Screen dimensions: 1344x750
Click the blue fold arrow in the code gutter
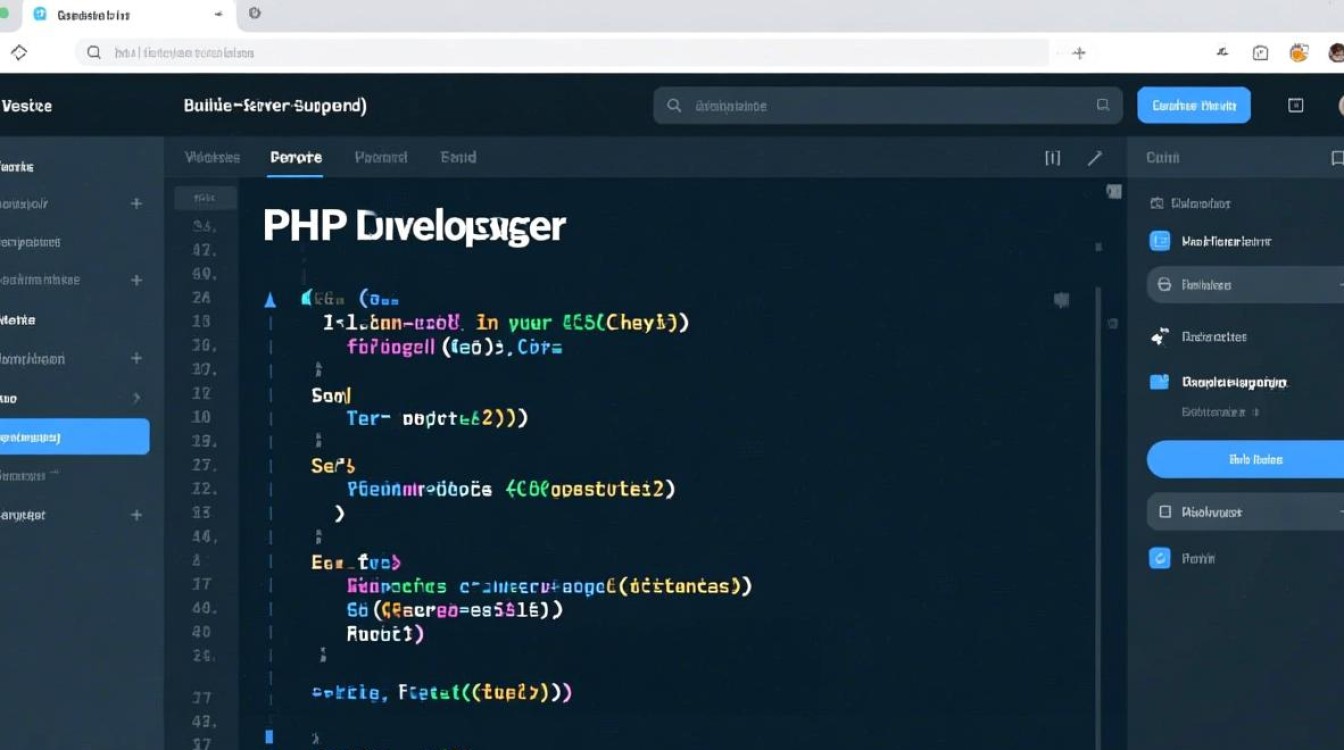point(269,299)
